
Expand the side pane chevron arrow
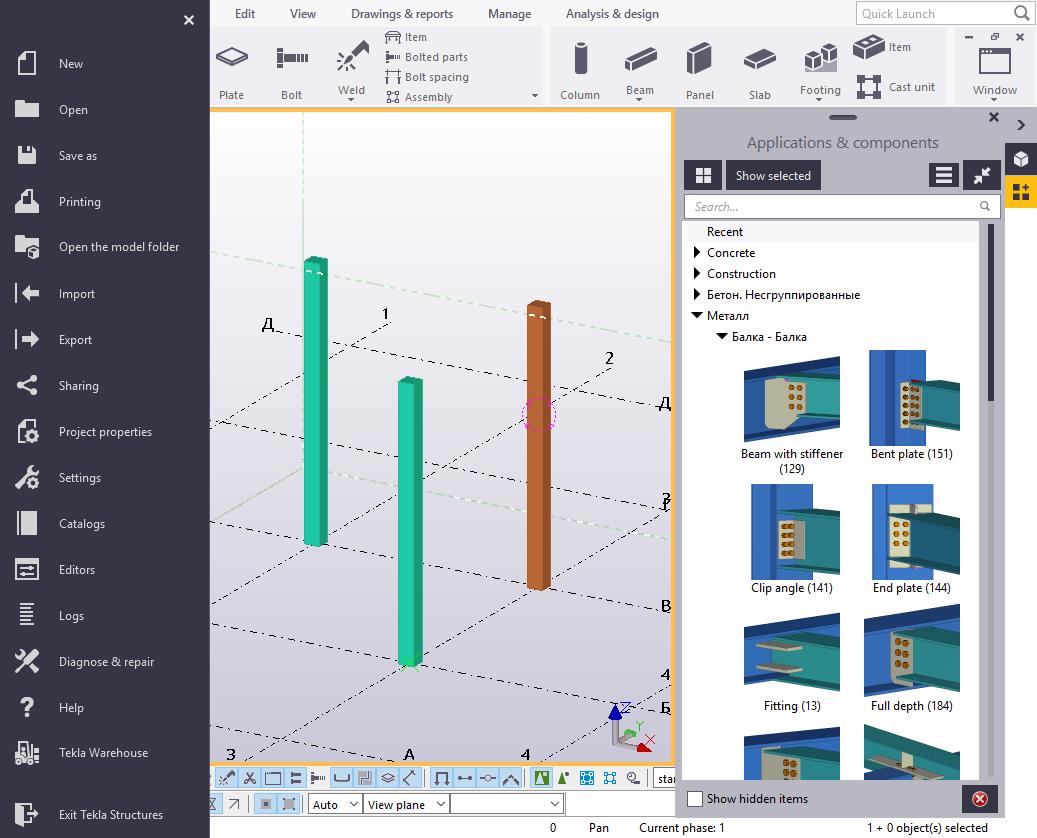(x=1021, y=124)
